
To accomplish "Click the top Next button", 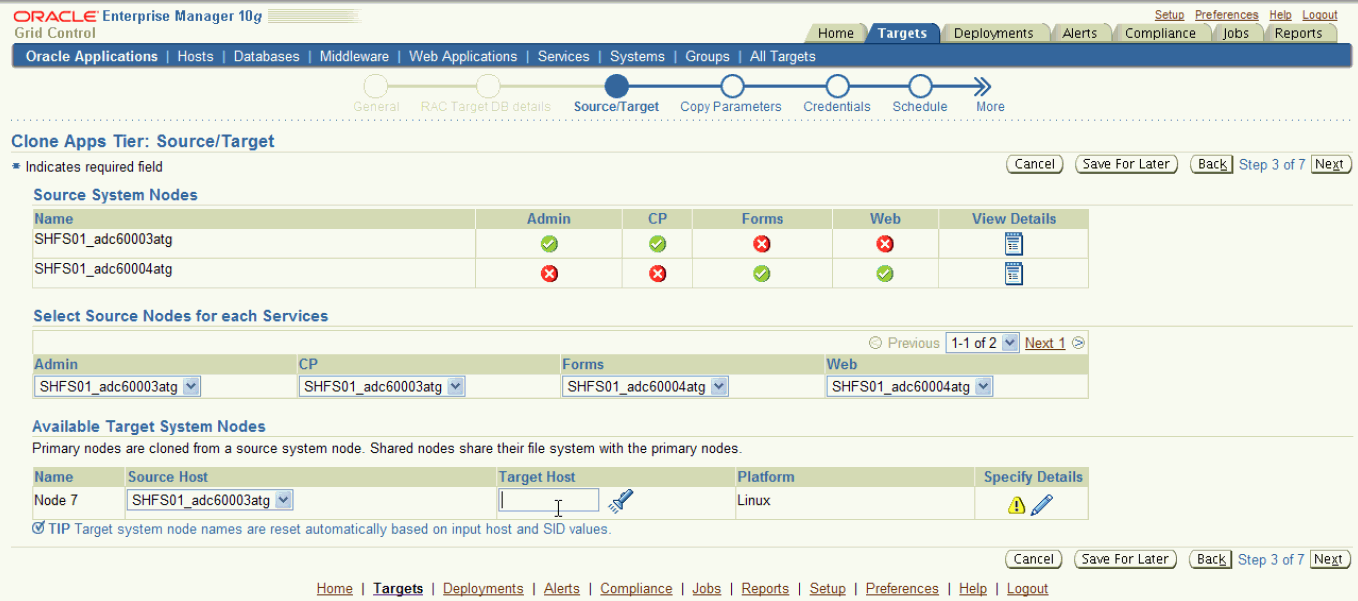I will [1329, 164].
